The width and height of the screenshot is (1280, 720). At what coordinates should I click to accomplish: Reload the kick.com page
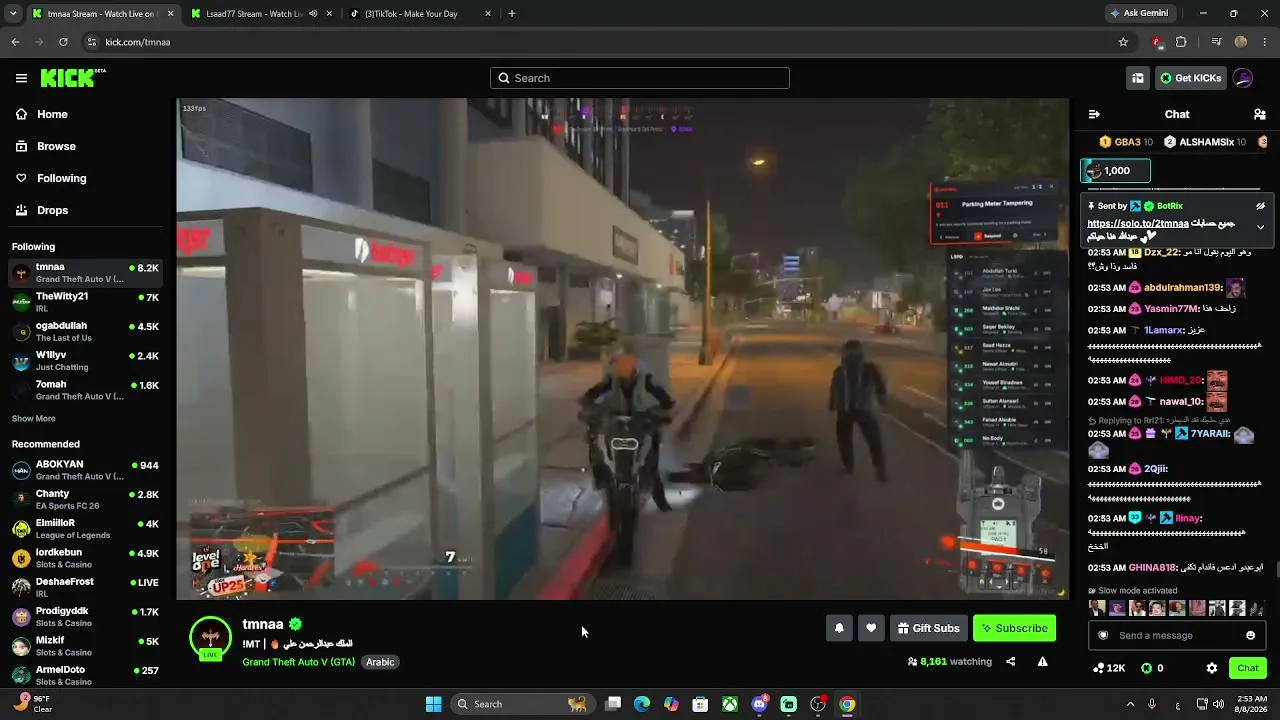pos(63,42)
